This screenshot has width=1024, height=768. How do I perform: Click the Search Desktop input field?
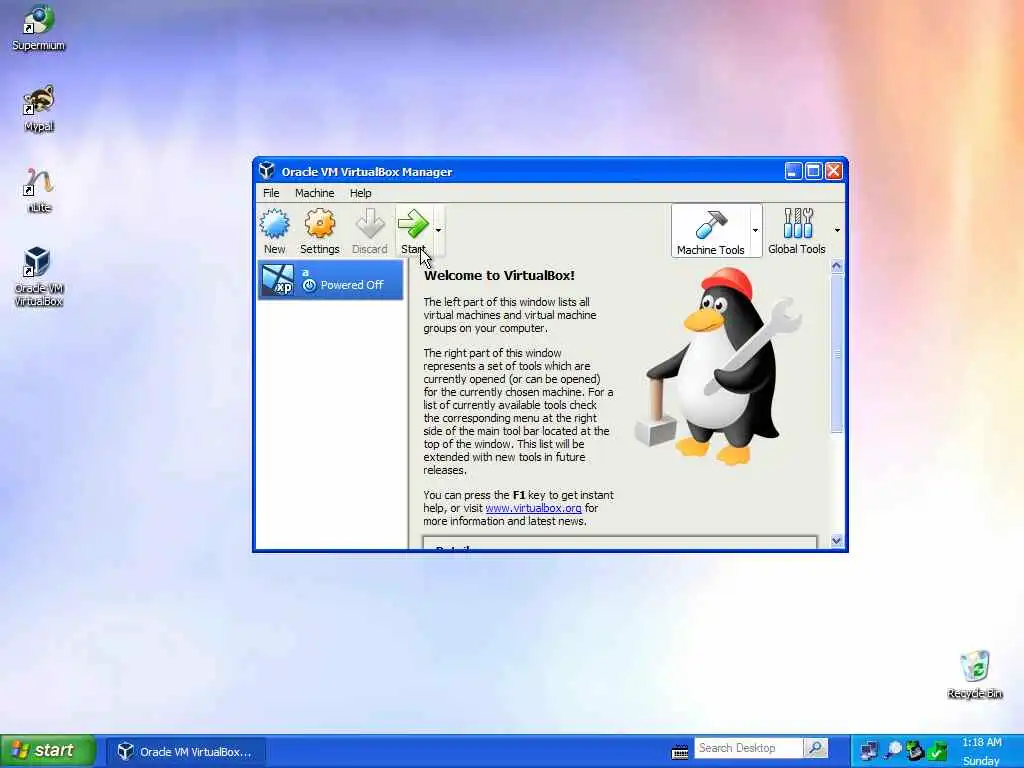[748, 748]
